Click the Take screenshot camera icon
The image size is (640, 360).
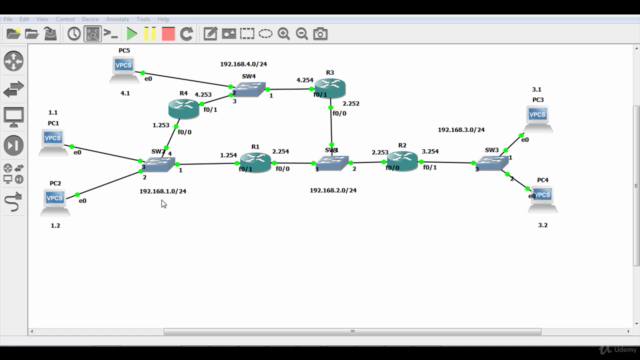tap(320, 34)
